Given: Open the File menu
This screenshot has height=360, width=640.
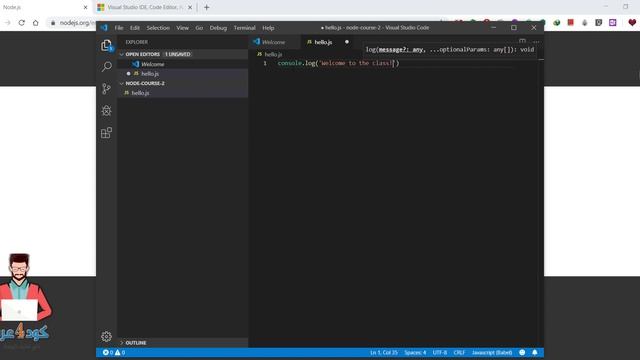Looking at the screenshot, I should pyautogui.click(x=119, y=28).
